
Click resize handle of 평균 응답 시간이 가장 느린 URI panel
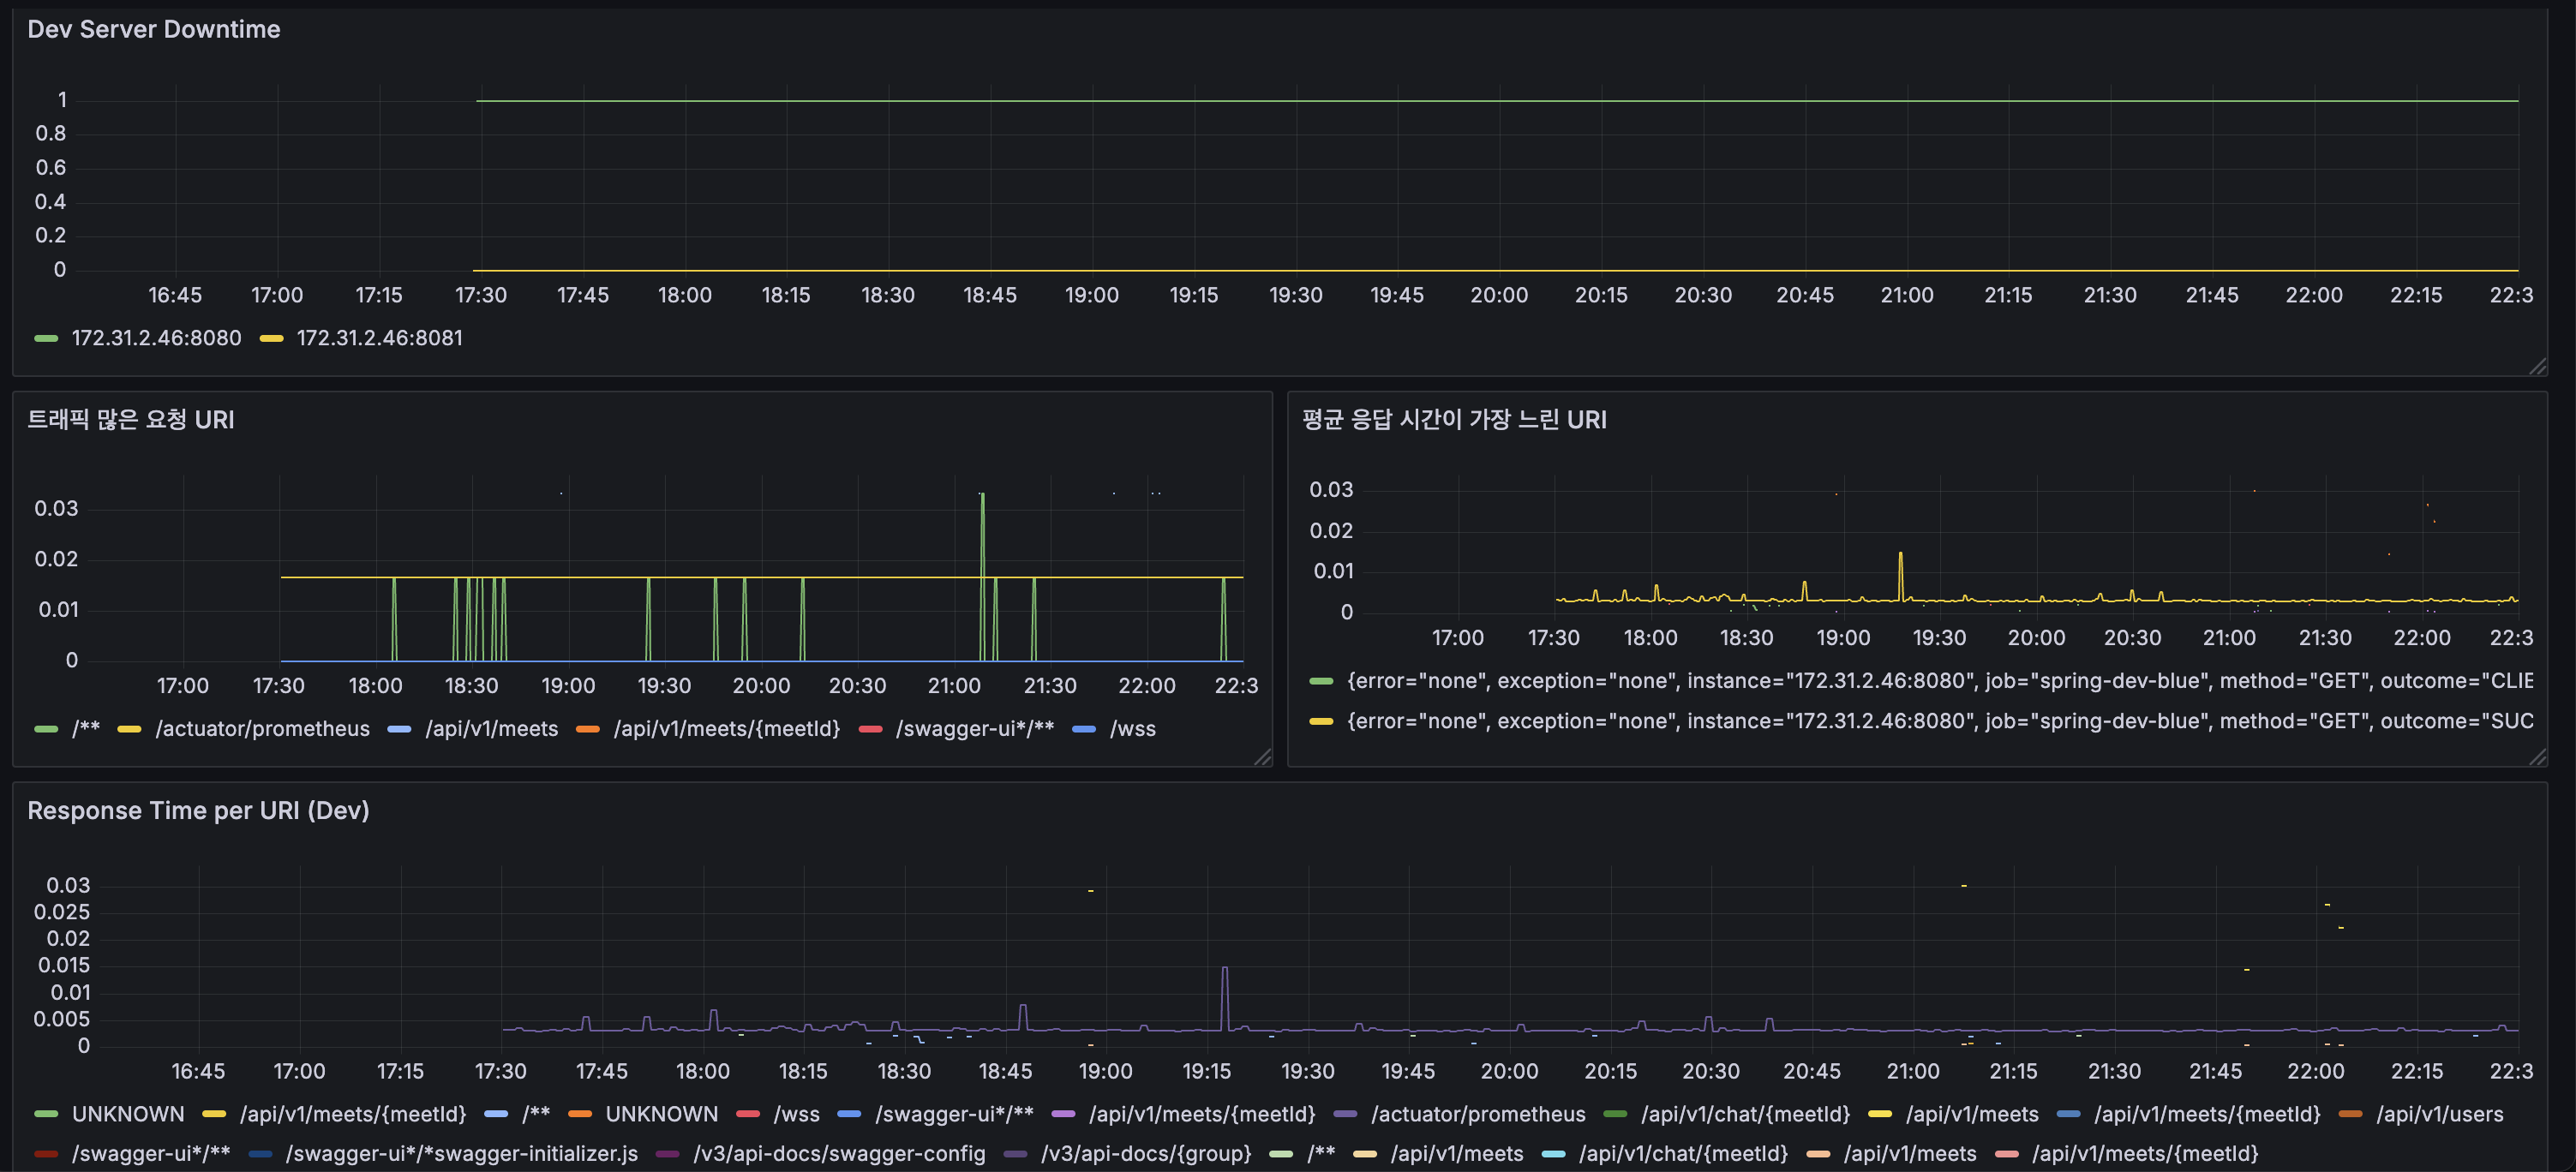[2537, 757]
